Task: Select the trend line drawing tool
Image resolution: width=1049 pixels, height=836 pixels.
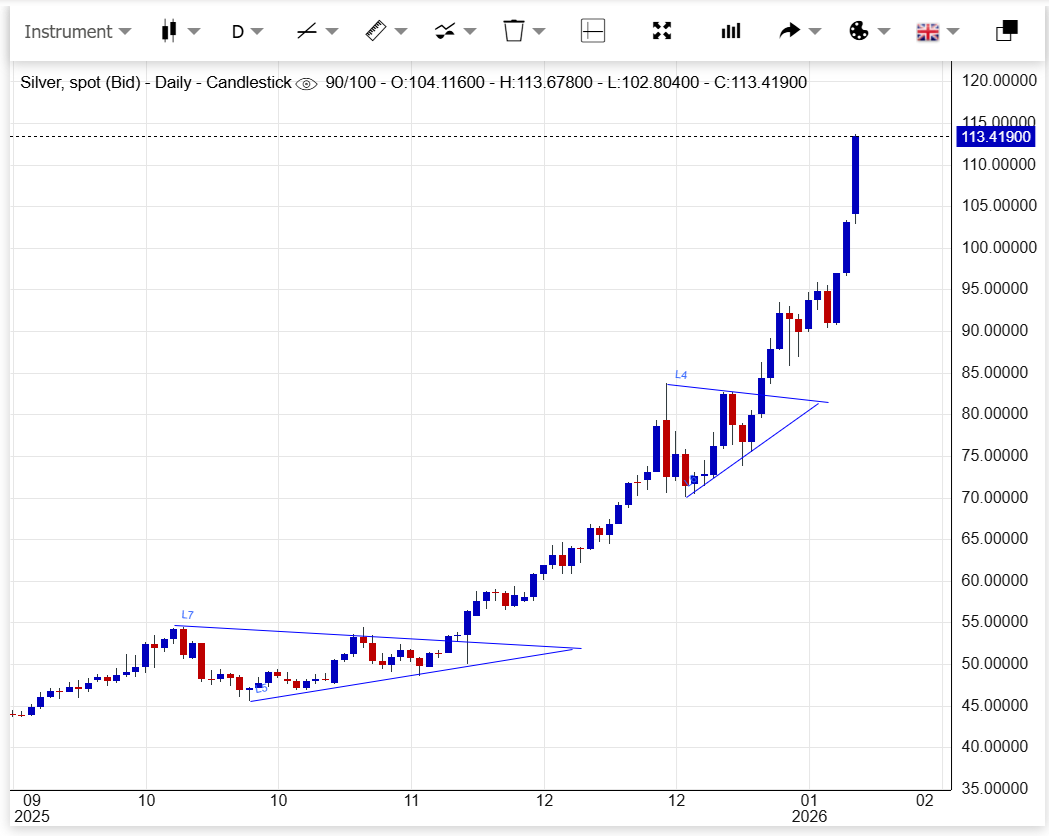Action: 307,31
